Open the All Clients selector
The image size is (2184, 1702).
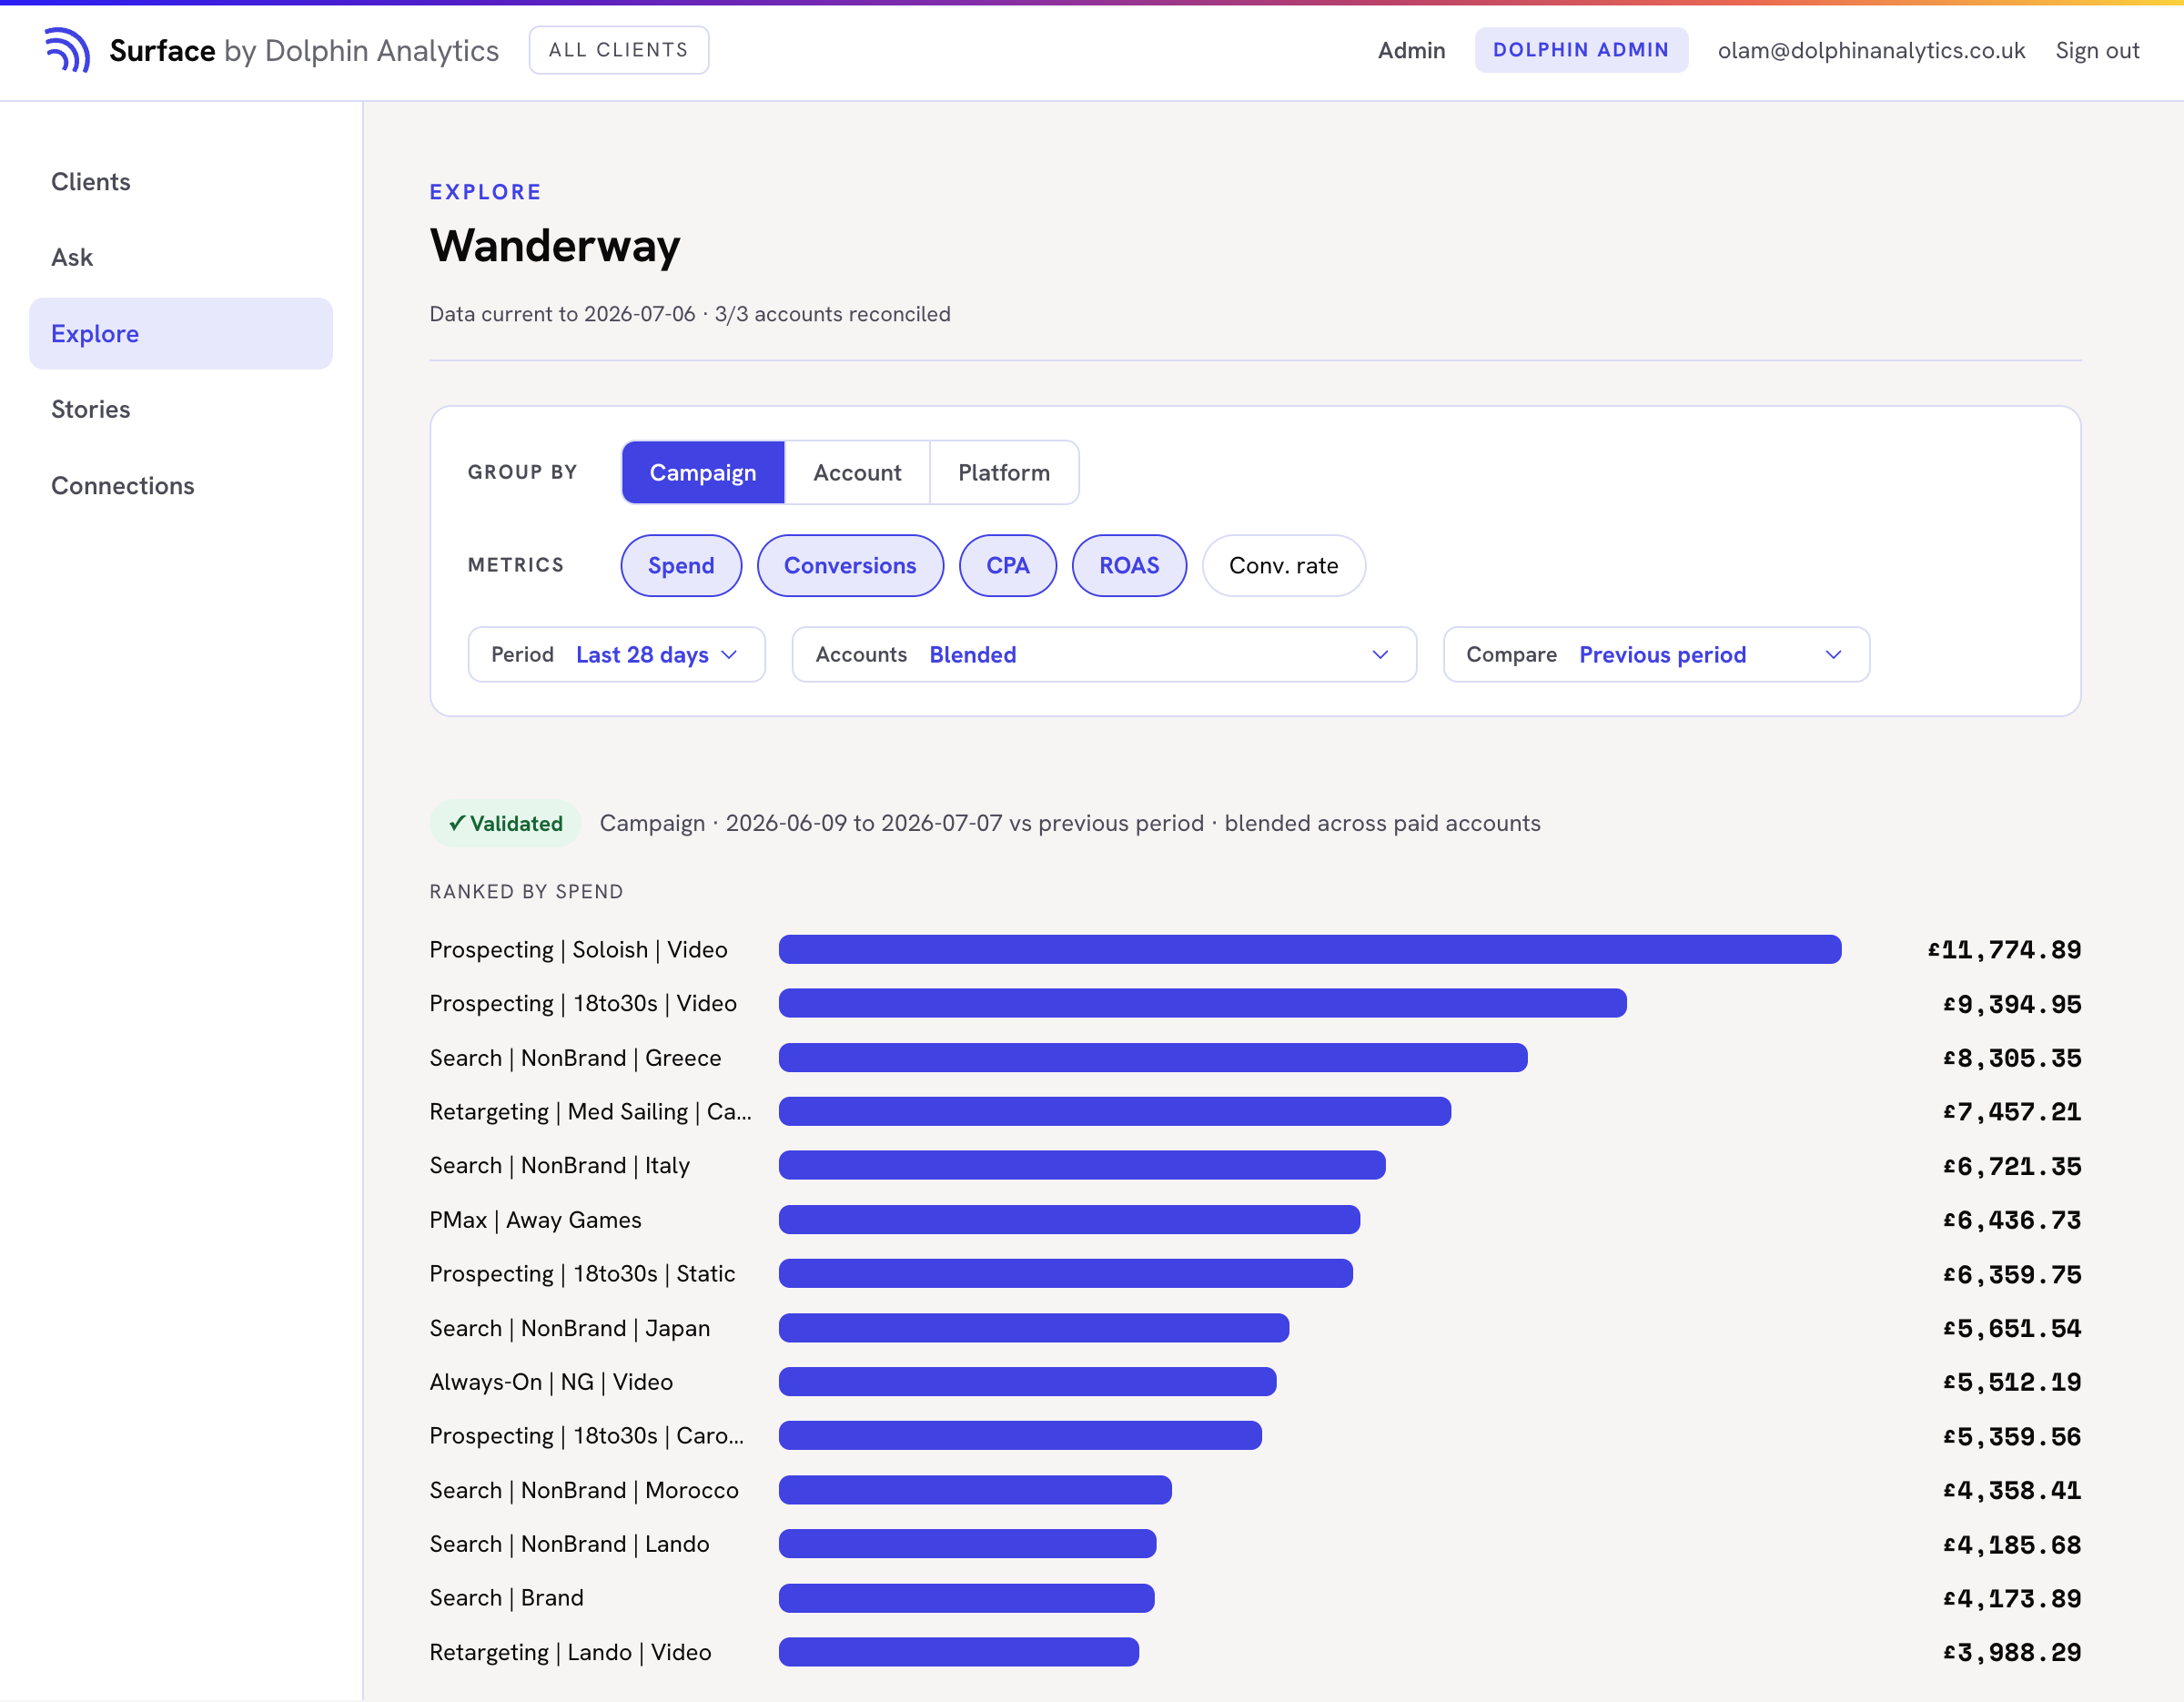click(618, 50)
